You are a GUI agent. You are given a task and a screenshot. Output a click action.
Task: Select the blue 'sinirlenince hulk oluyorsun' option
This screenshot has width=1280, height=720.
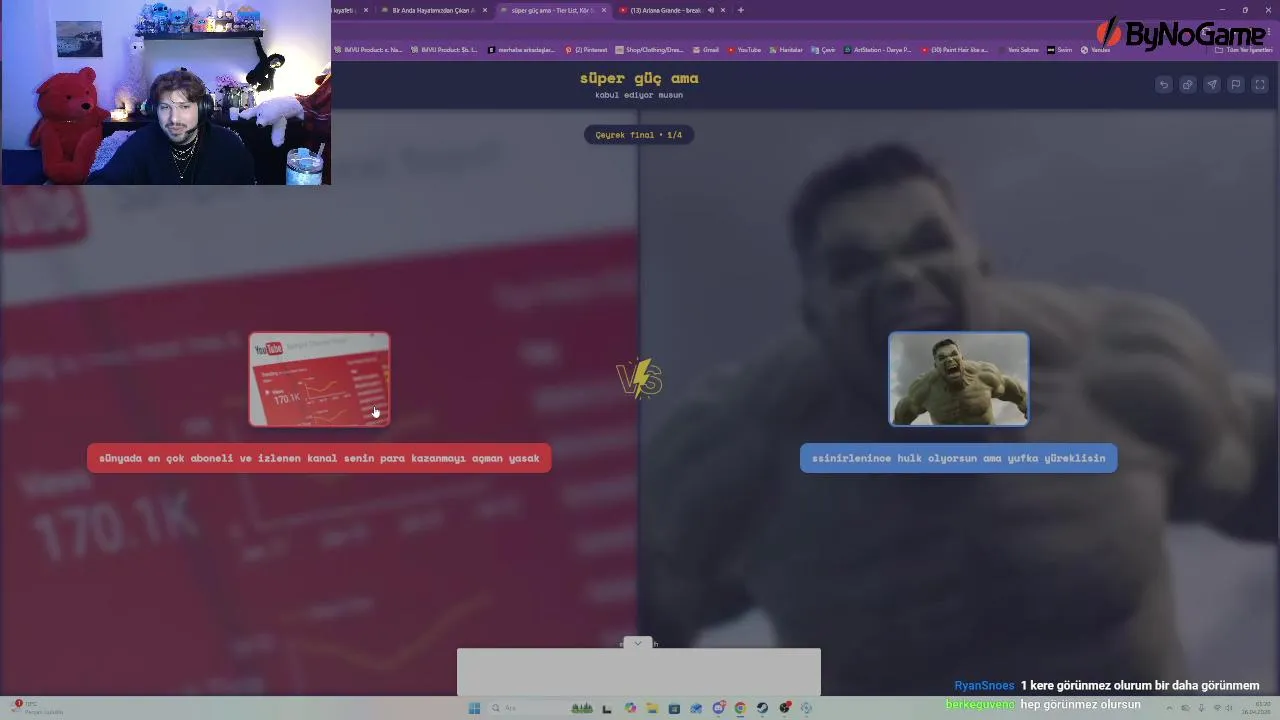[958, 458]
